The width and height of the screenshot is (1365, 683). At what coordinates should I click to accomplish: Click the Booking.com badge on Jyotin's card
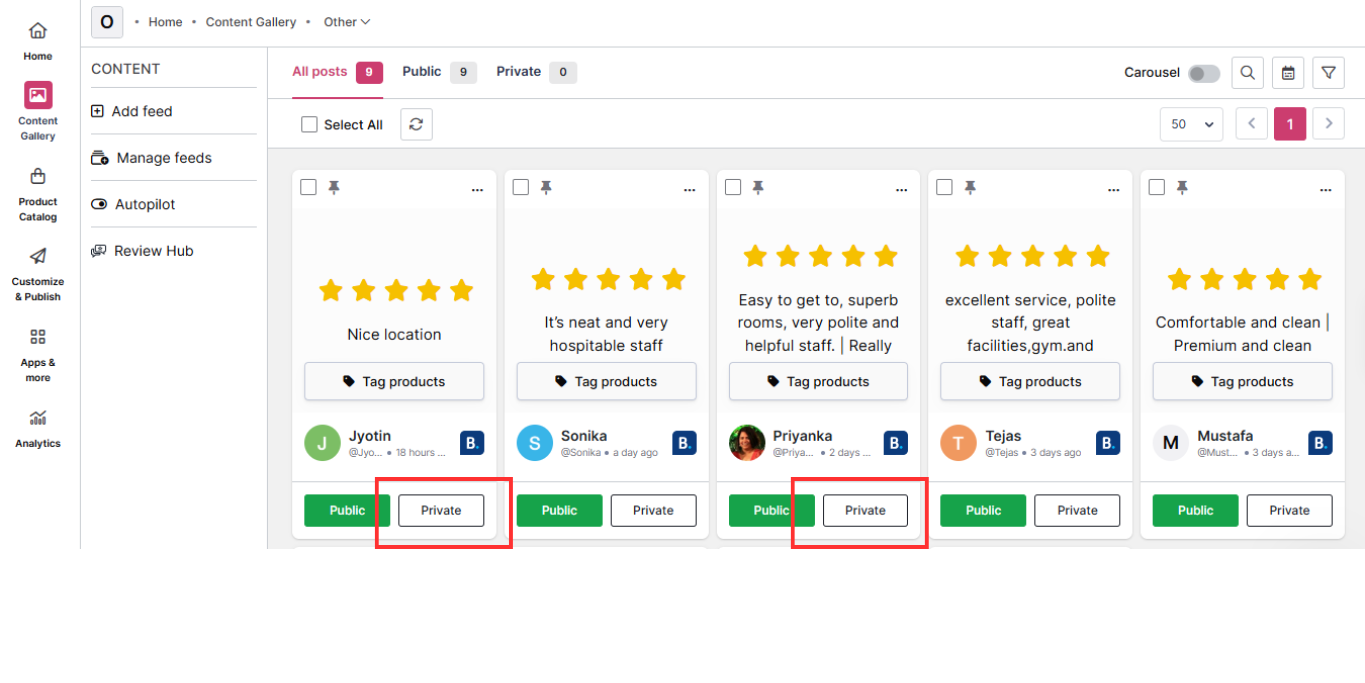tap(472, 443)
